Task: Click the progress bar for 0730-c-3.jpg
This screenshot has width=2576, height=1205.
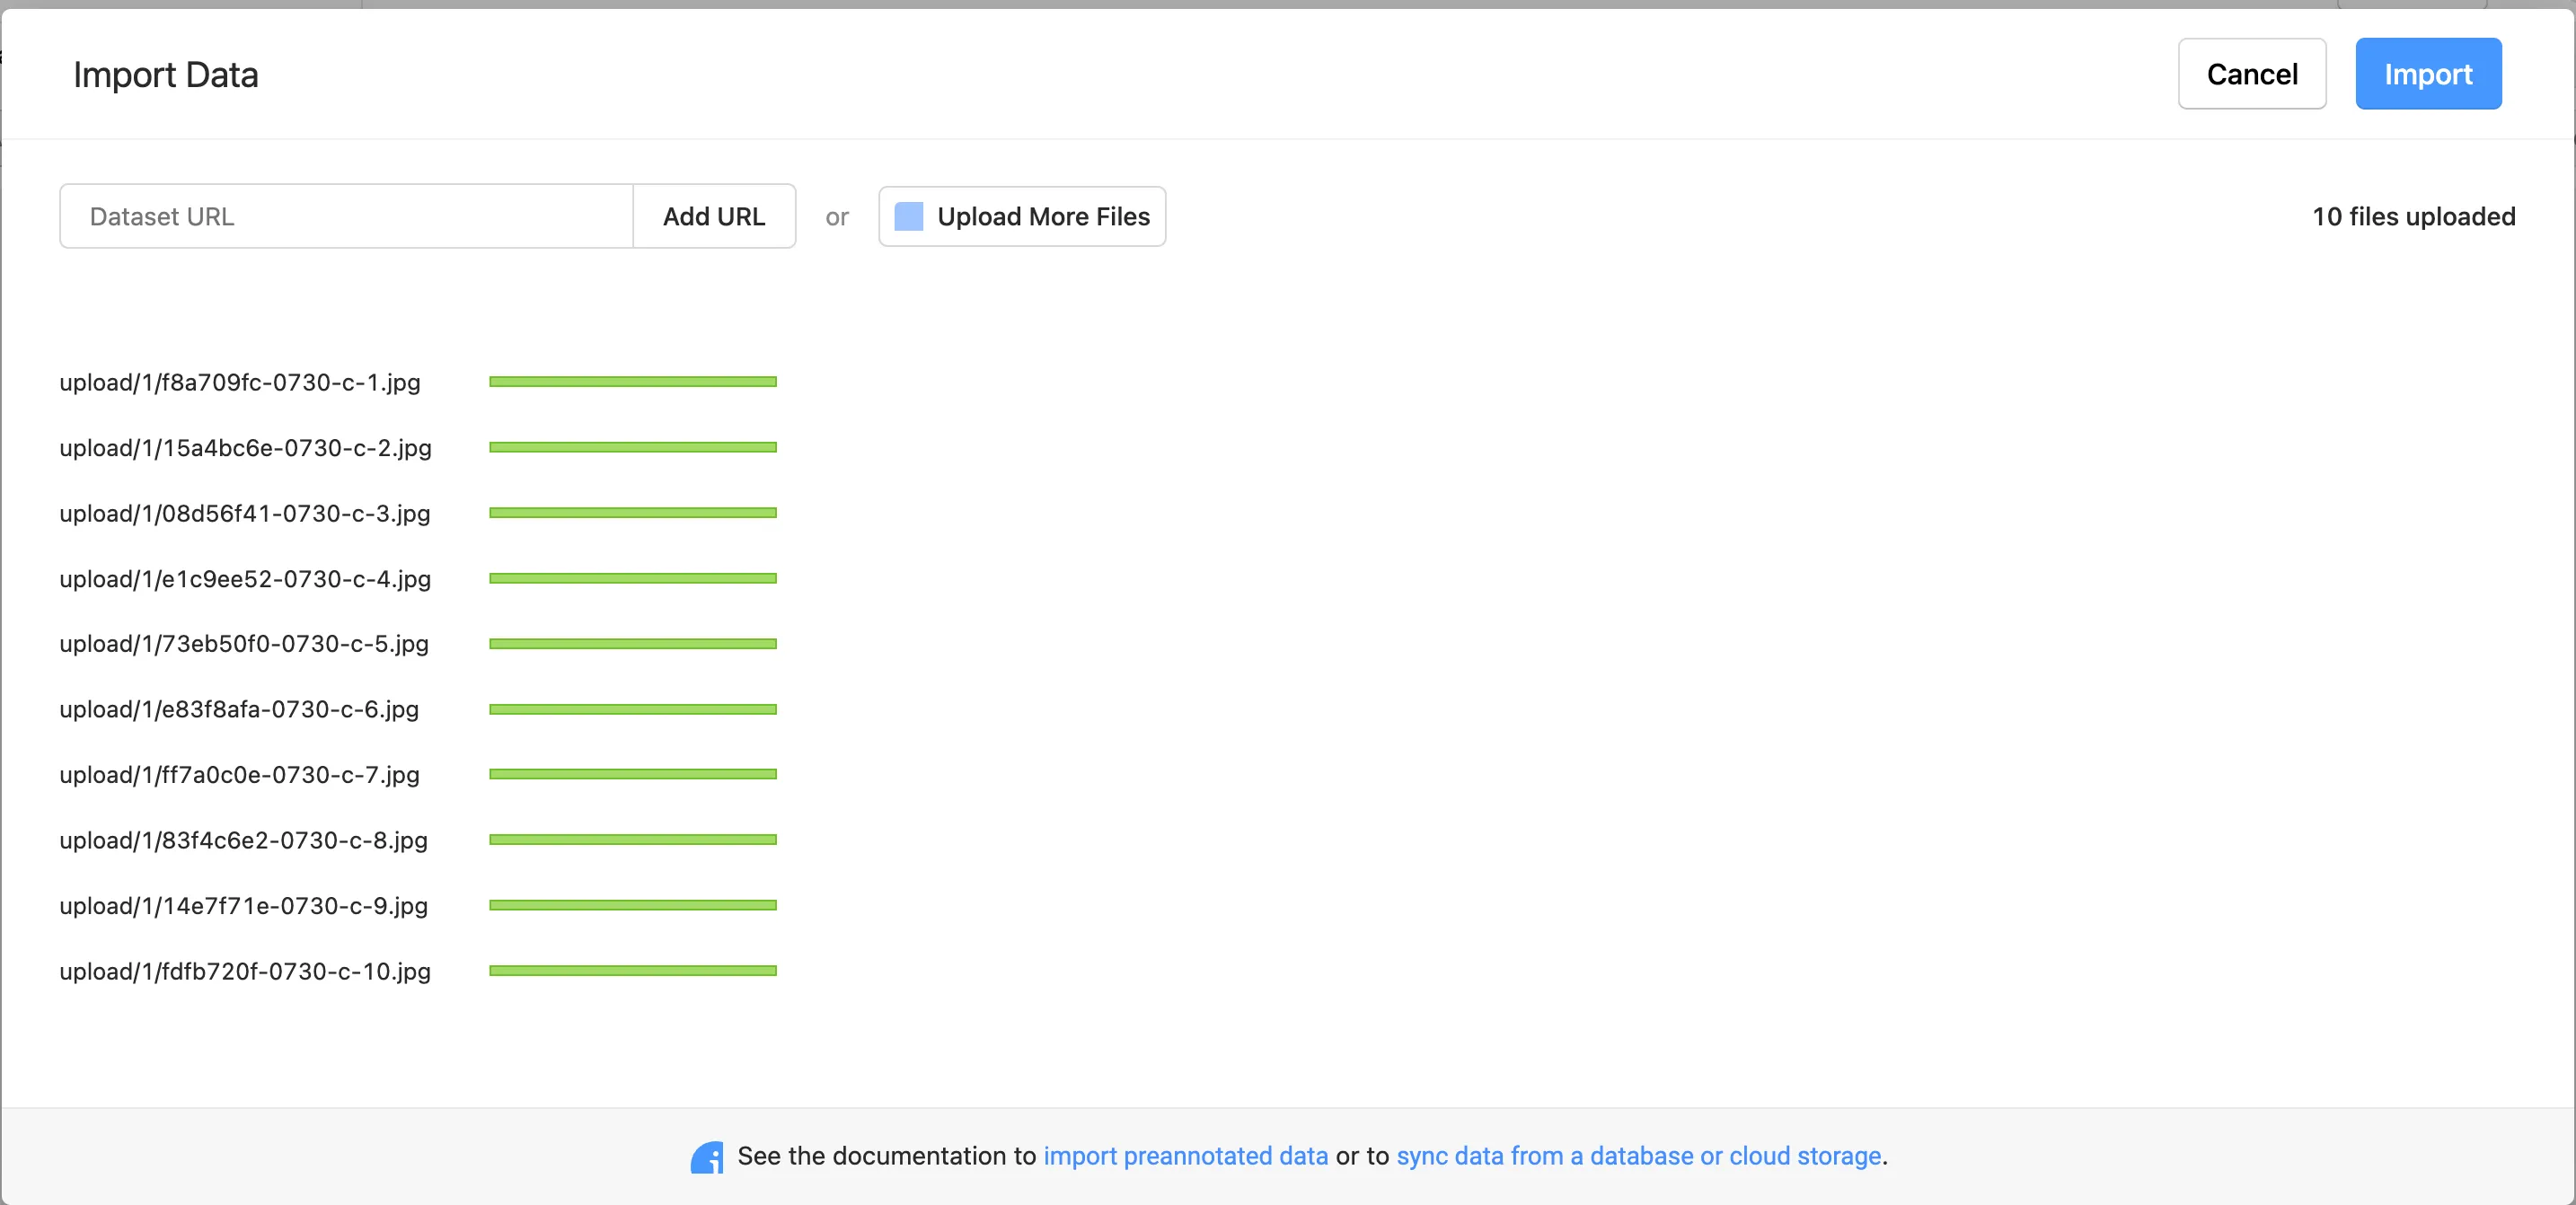Action: pos(632,513)
